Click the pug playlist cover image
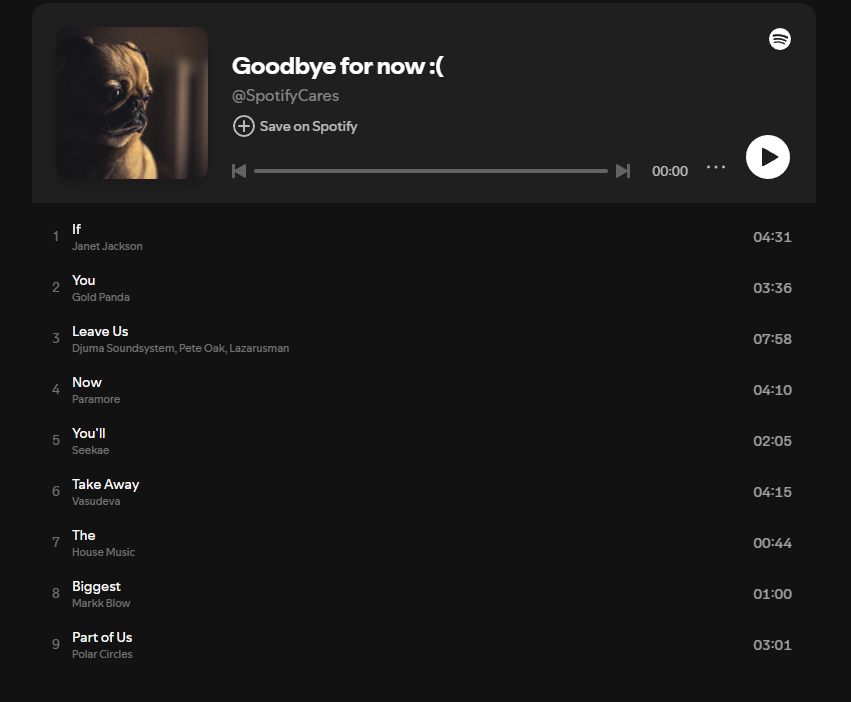The width and height of the screenshot is (851, 702). pos(132,103)
